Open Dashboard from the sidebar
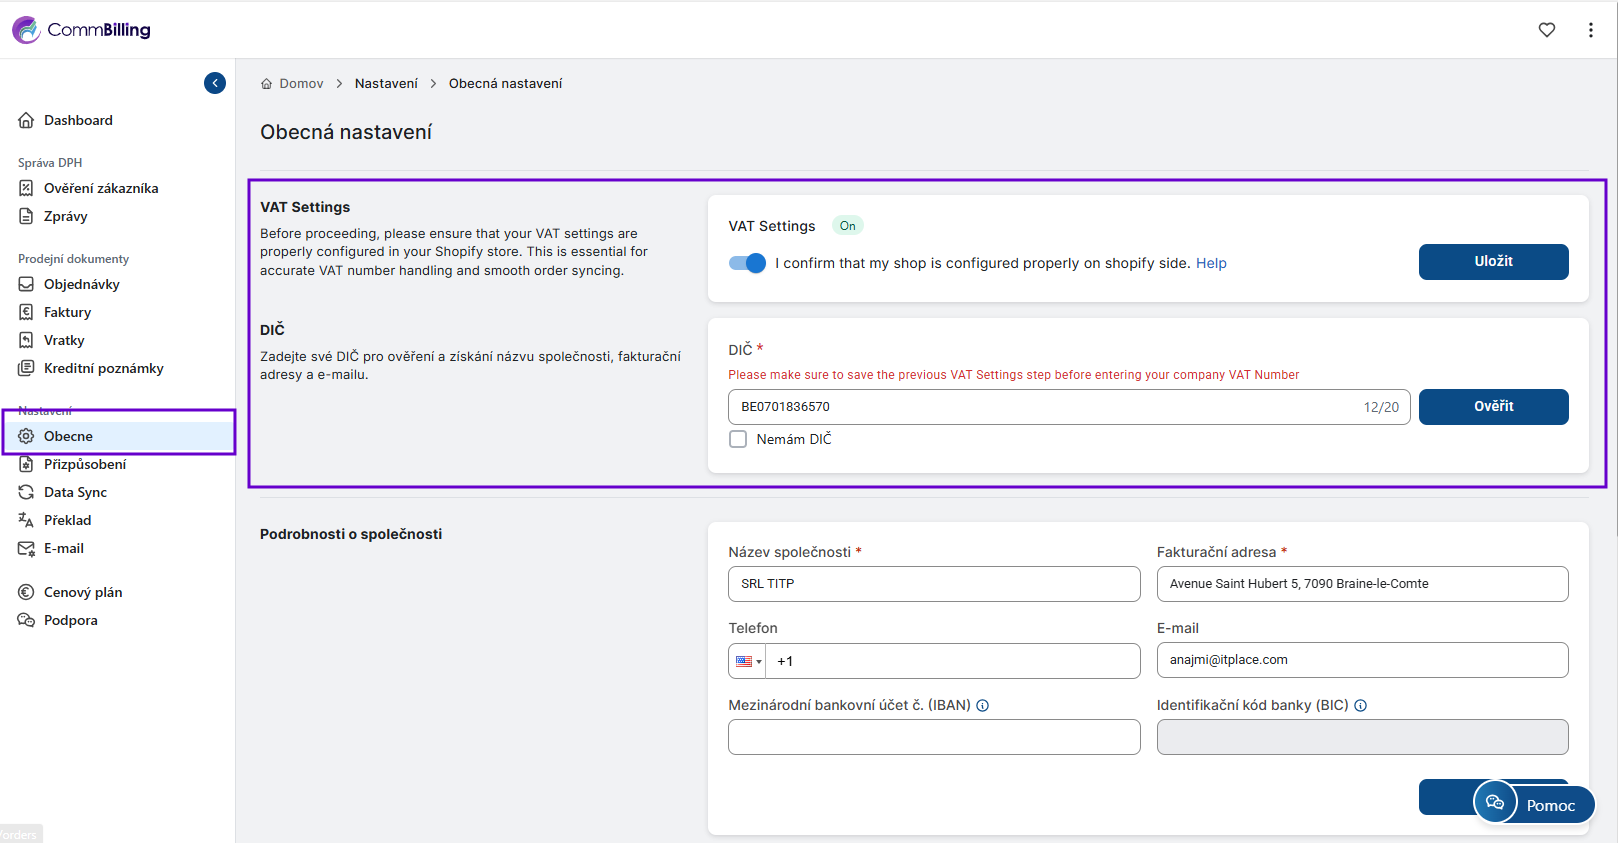This screenshot has width=1618, height=843. (x=78, y=120)
